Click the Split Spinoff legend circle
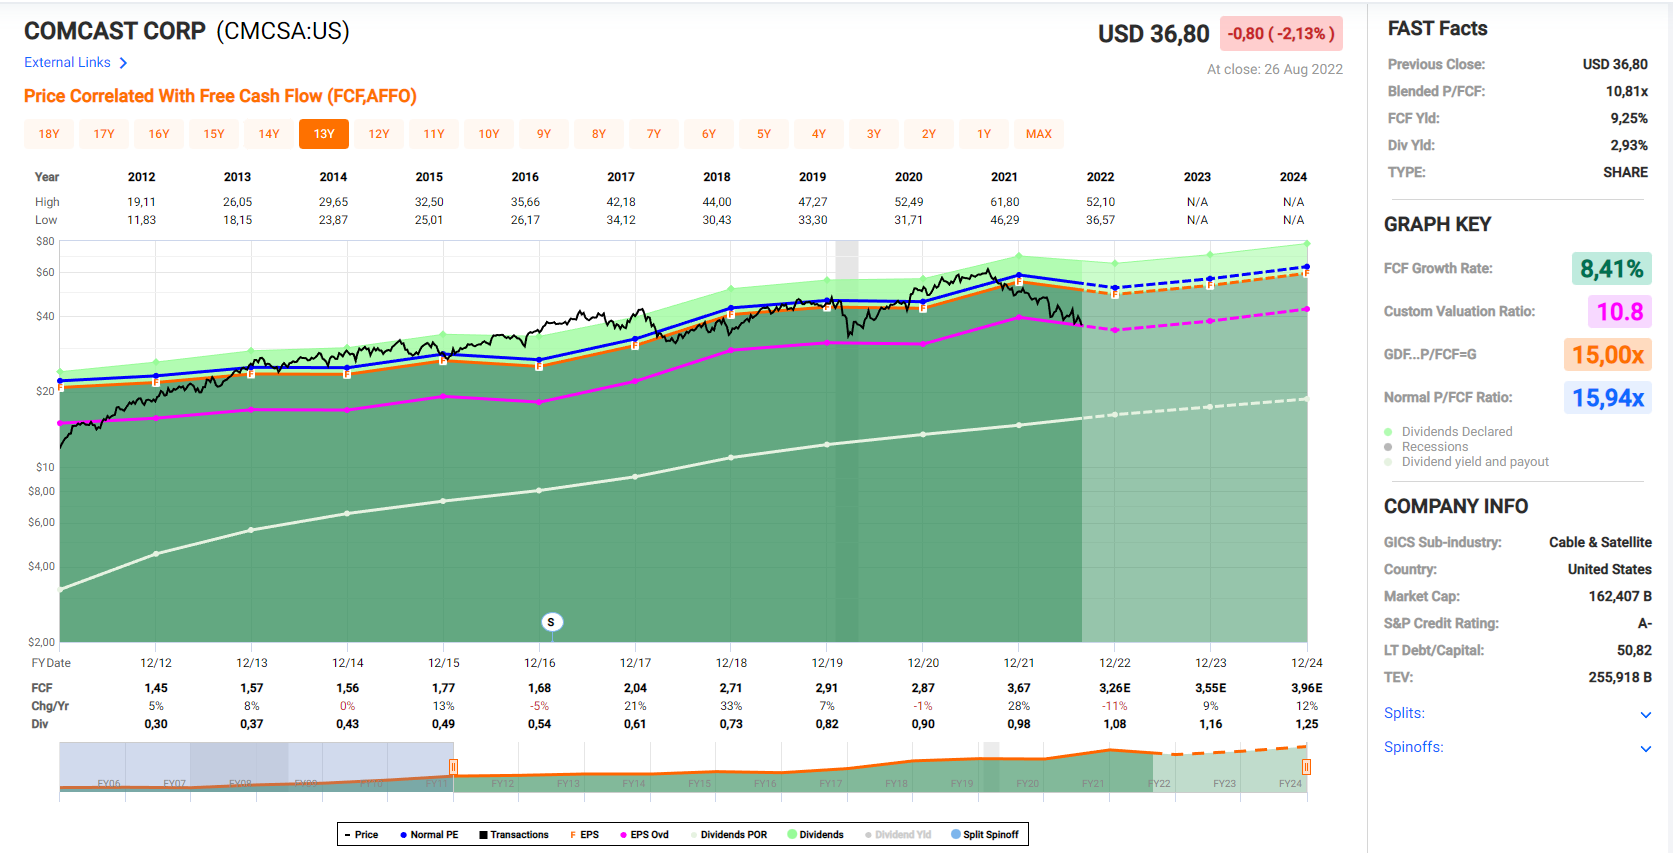The height and width of the screenshot is (853, 1673). [x=955, y=835]
